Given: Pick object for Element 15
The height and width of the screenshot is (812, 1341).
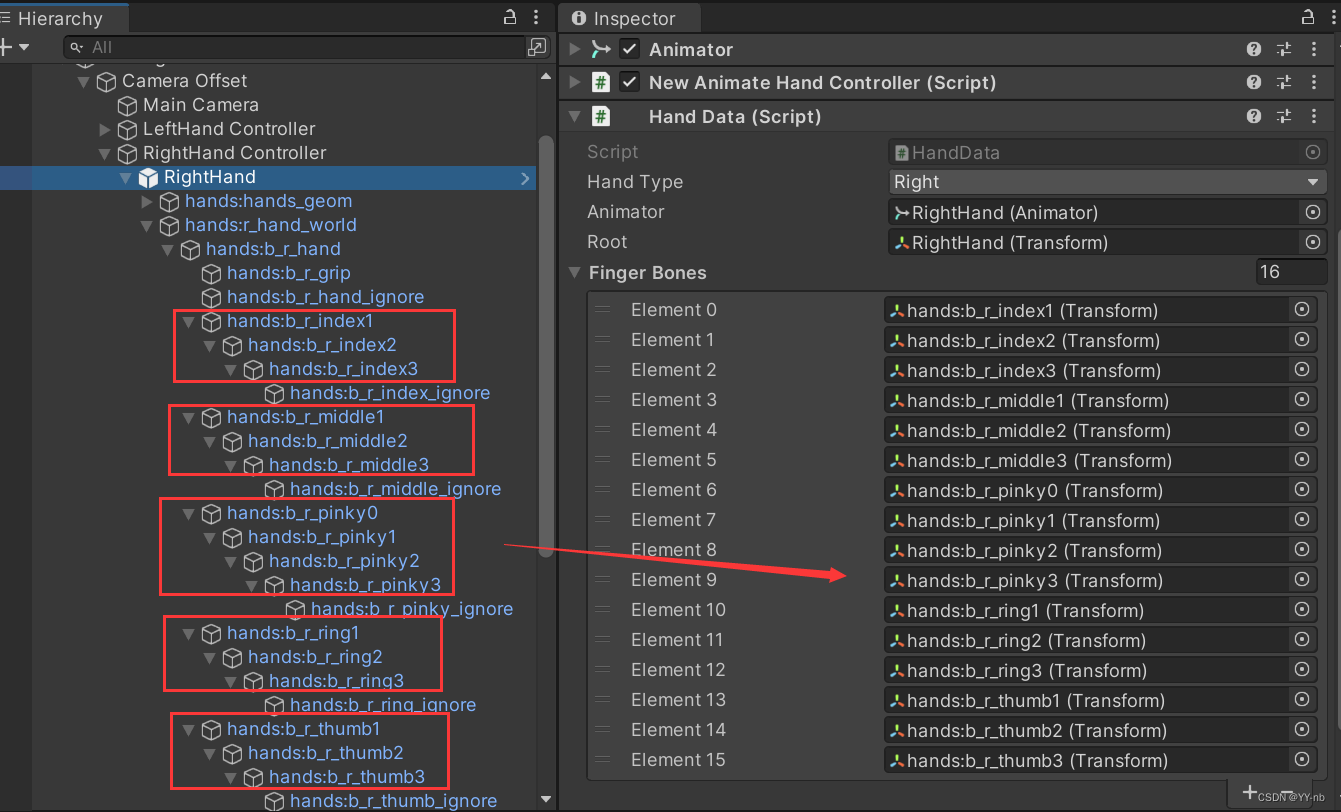Looking at the screenshot, I should click(x=1302, y=760).
